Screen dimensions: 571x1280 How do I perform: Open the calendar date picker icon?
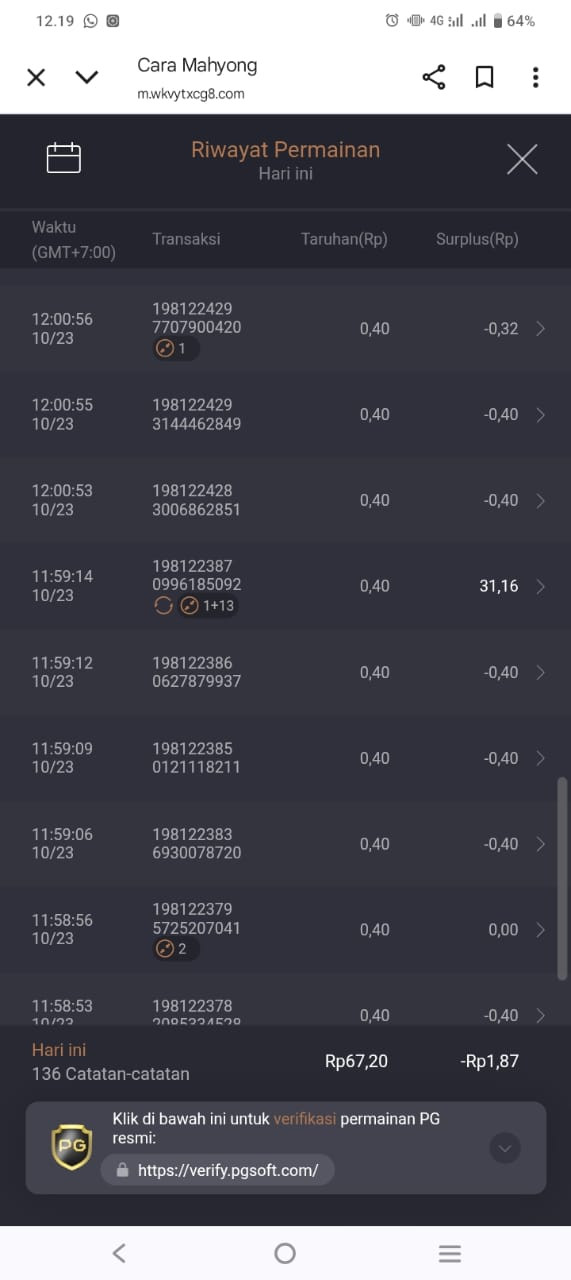coord(64,158)
